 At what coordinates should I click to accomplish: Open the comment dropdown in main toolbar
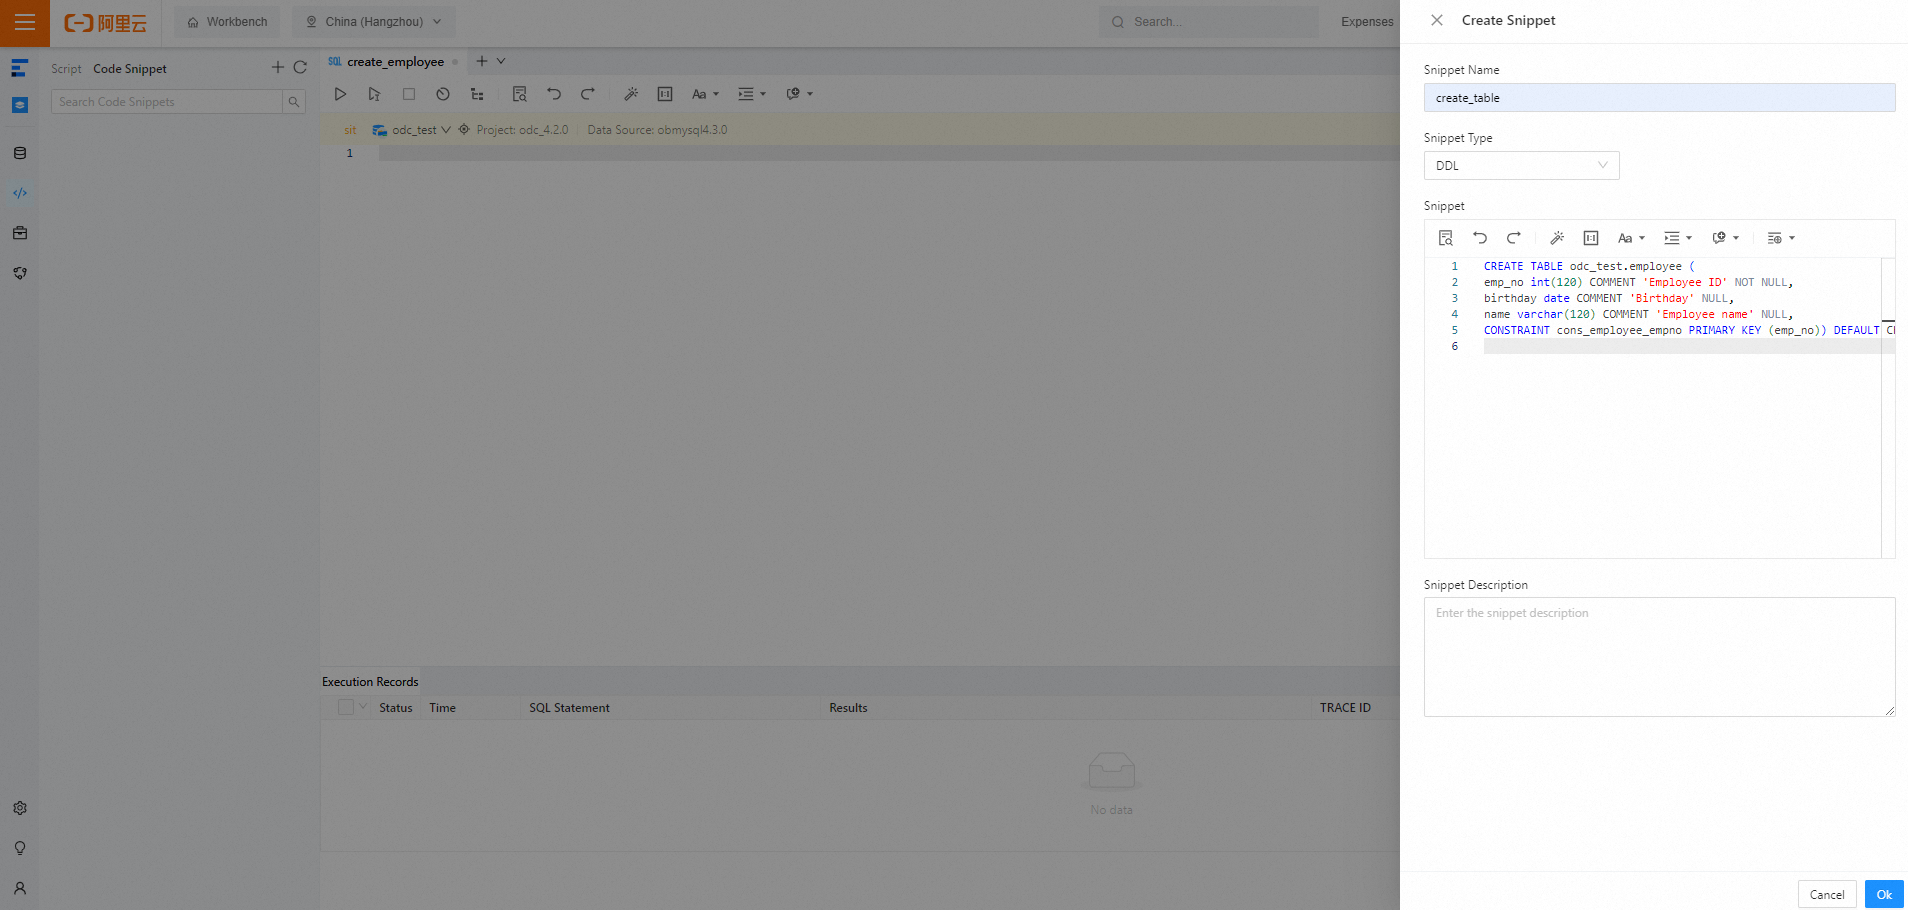click(x=799, y=94)
